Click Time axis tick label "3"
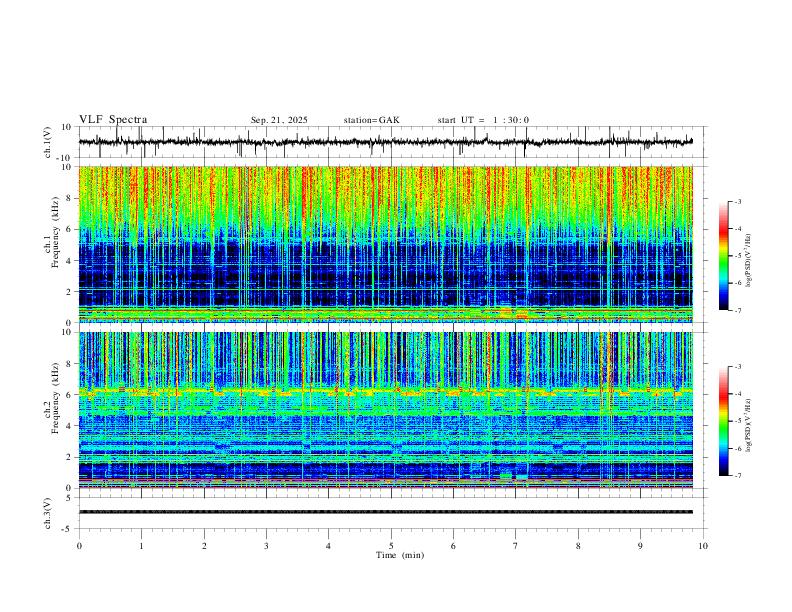Viewport: 792px width, 612px height. pyautogui.click(x=266, y=546)
